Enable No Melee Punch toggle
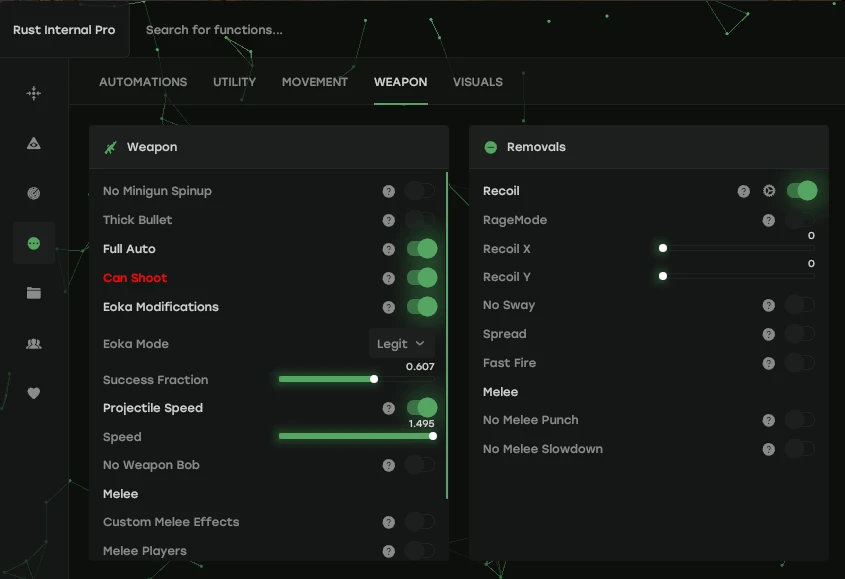 coord(800,419)
